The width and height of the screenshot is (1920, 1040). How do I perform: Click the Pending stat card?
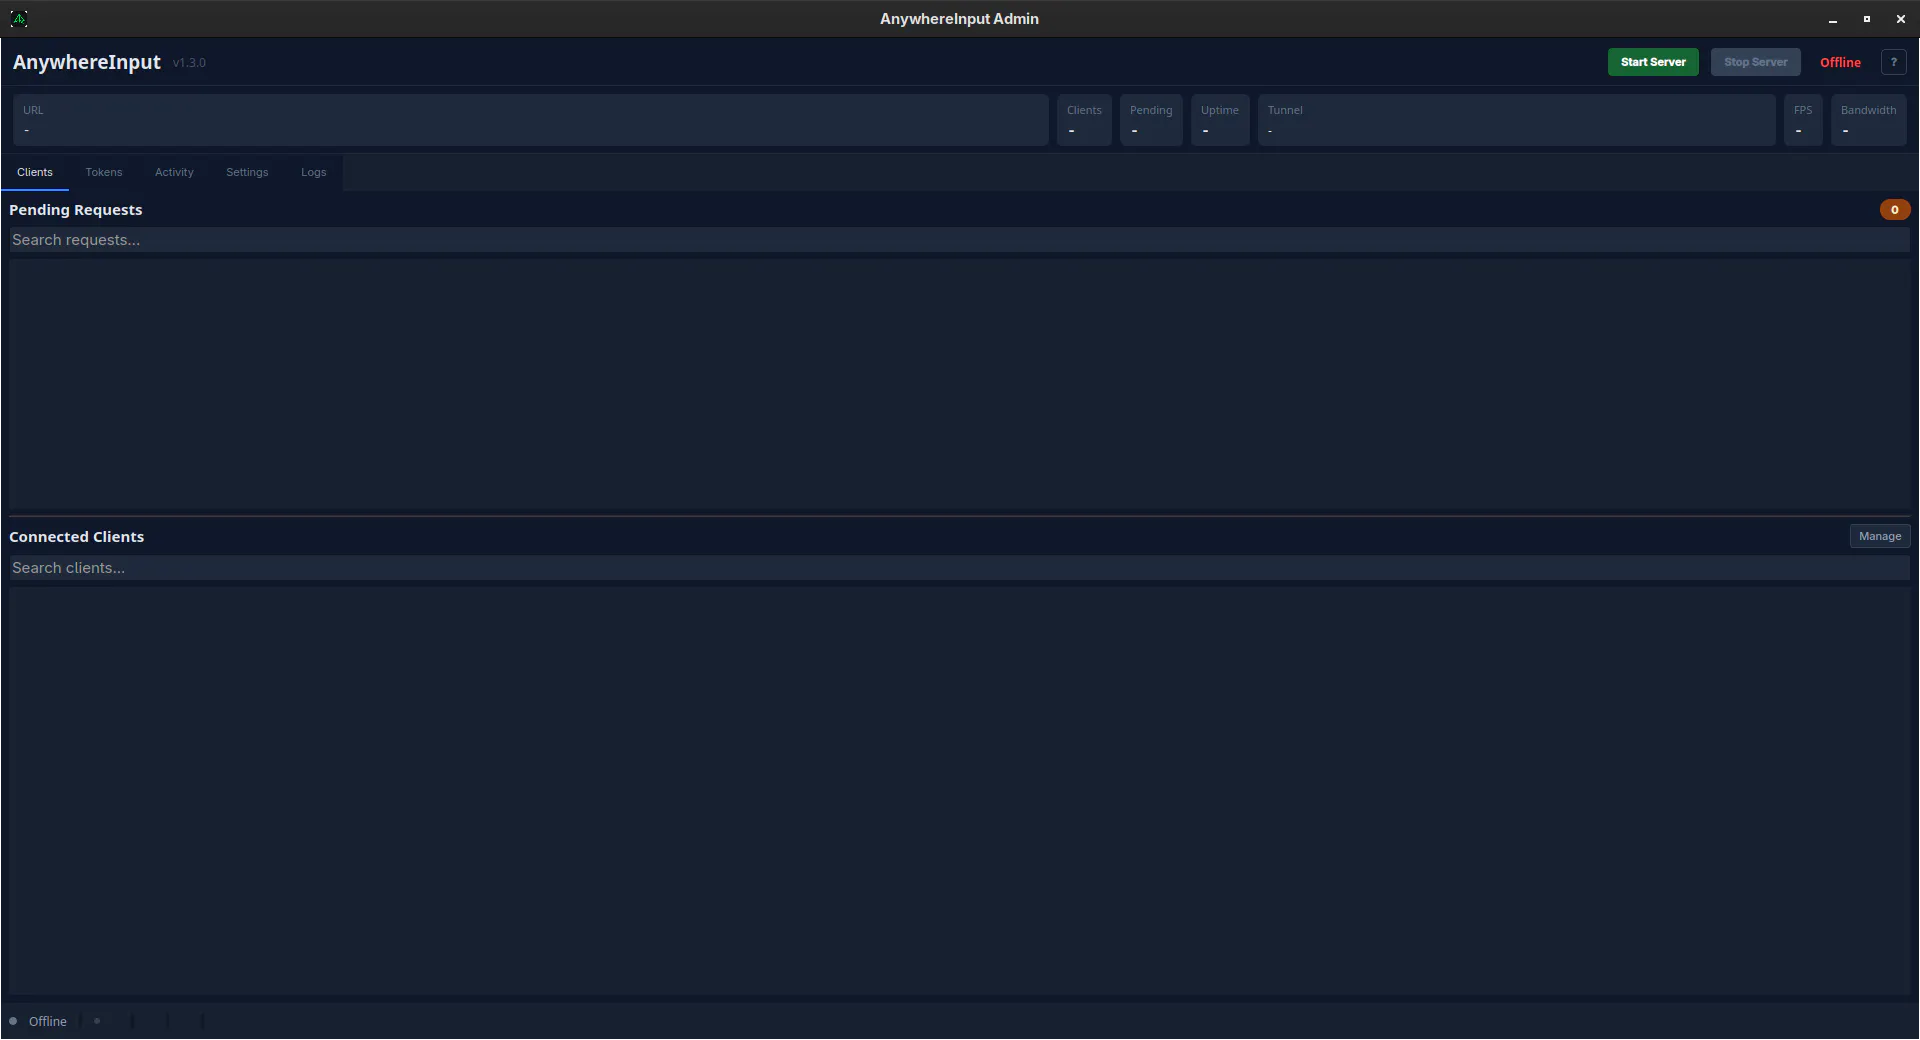click(1151, 120)
